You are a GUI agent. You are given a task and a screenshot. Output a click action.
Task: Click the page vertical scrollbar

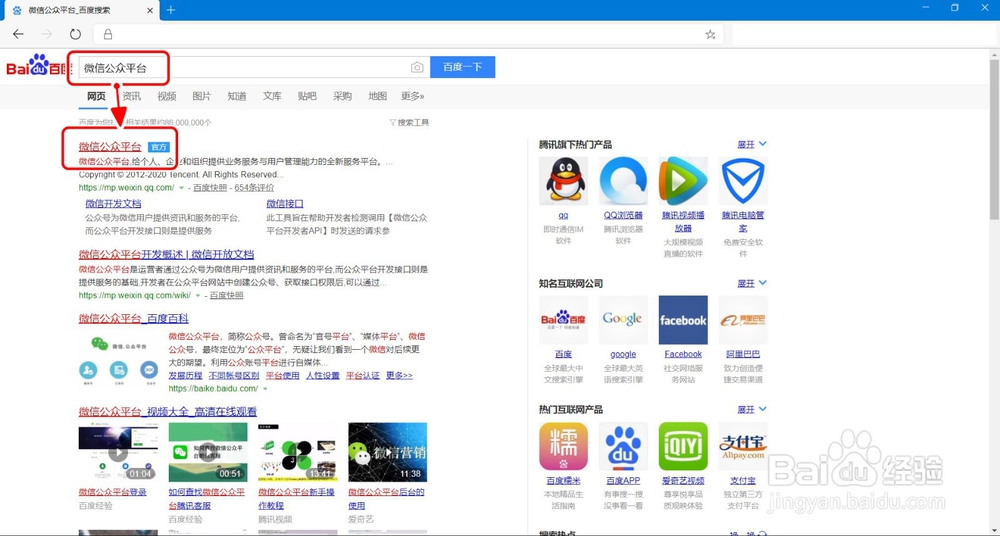click(x=994, y=140)
